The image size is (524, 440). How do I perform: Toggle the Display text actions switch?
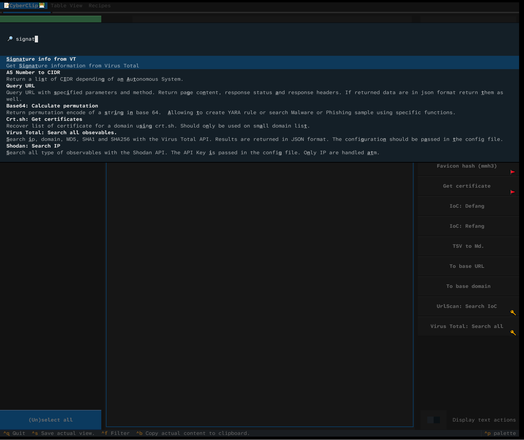pos(433,420)
